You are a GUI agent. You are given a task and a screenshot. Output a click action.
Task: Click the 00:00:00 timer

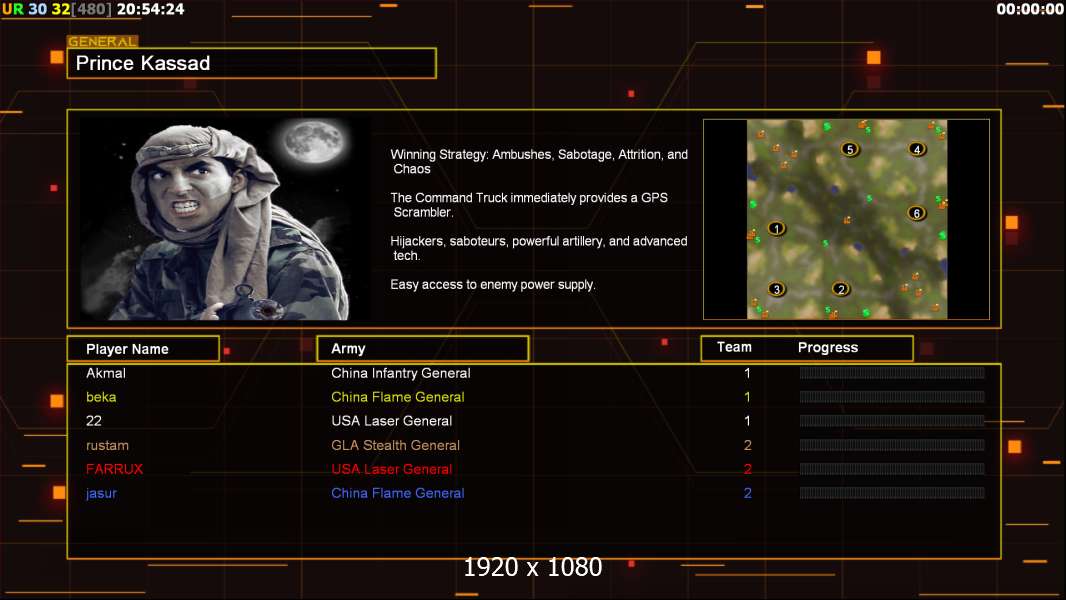[1029, 9]
